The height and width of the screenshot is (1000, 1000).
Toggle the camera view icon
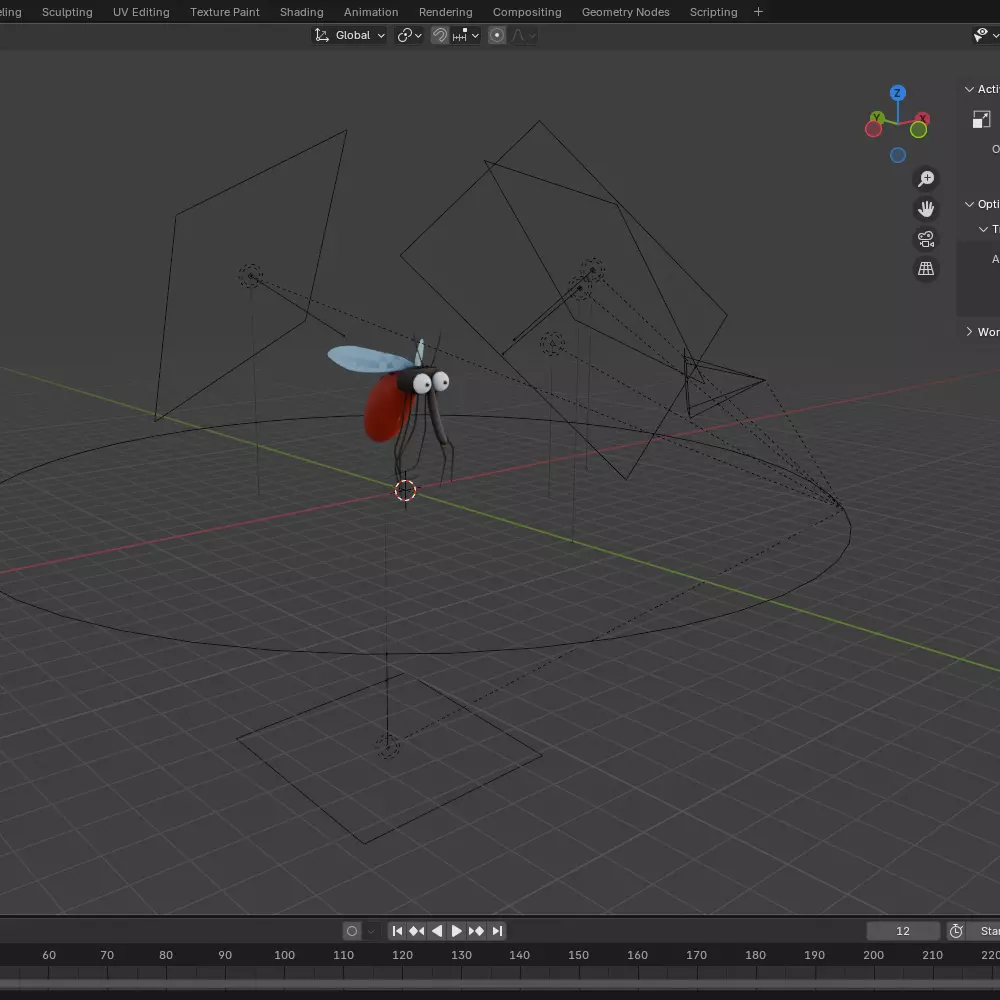(x=926, y=239)
